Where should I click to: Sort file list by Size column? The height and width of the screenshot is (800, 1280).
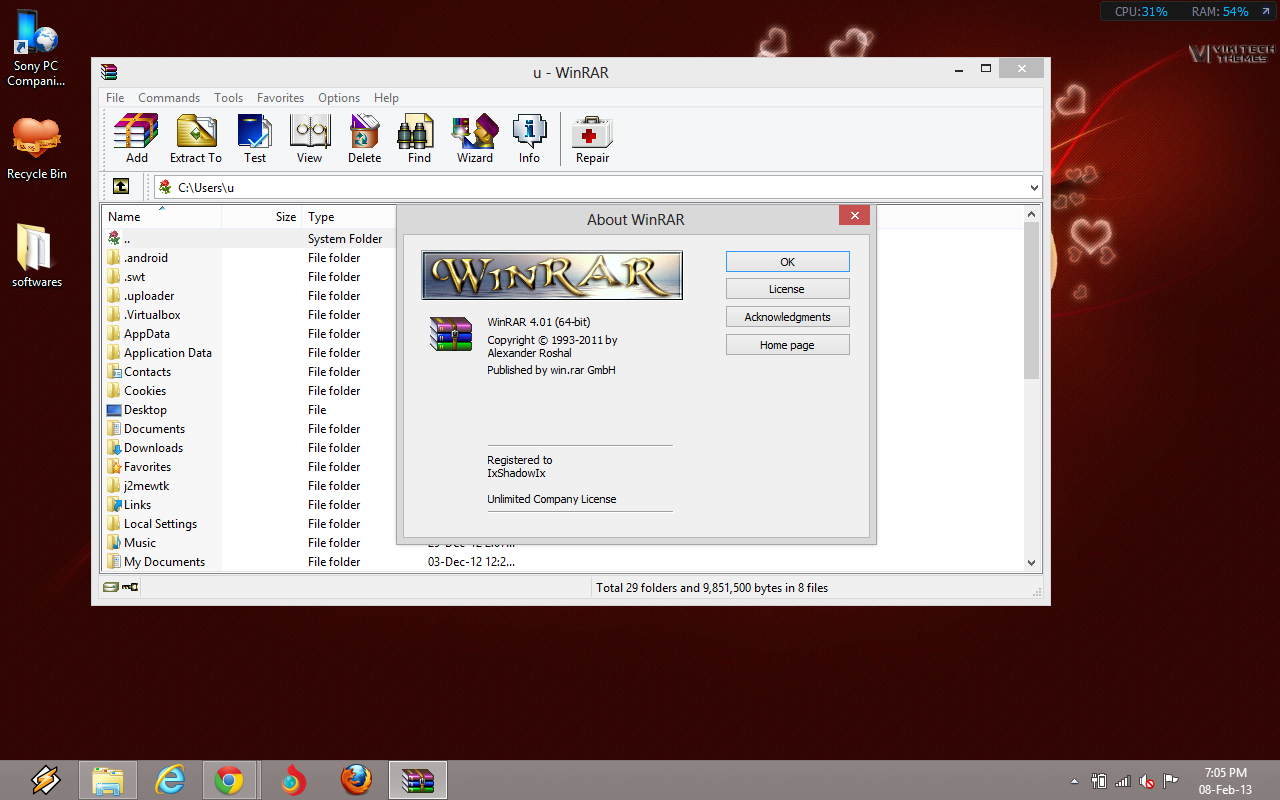coord(262,217)
